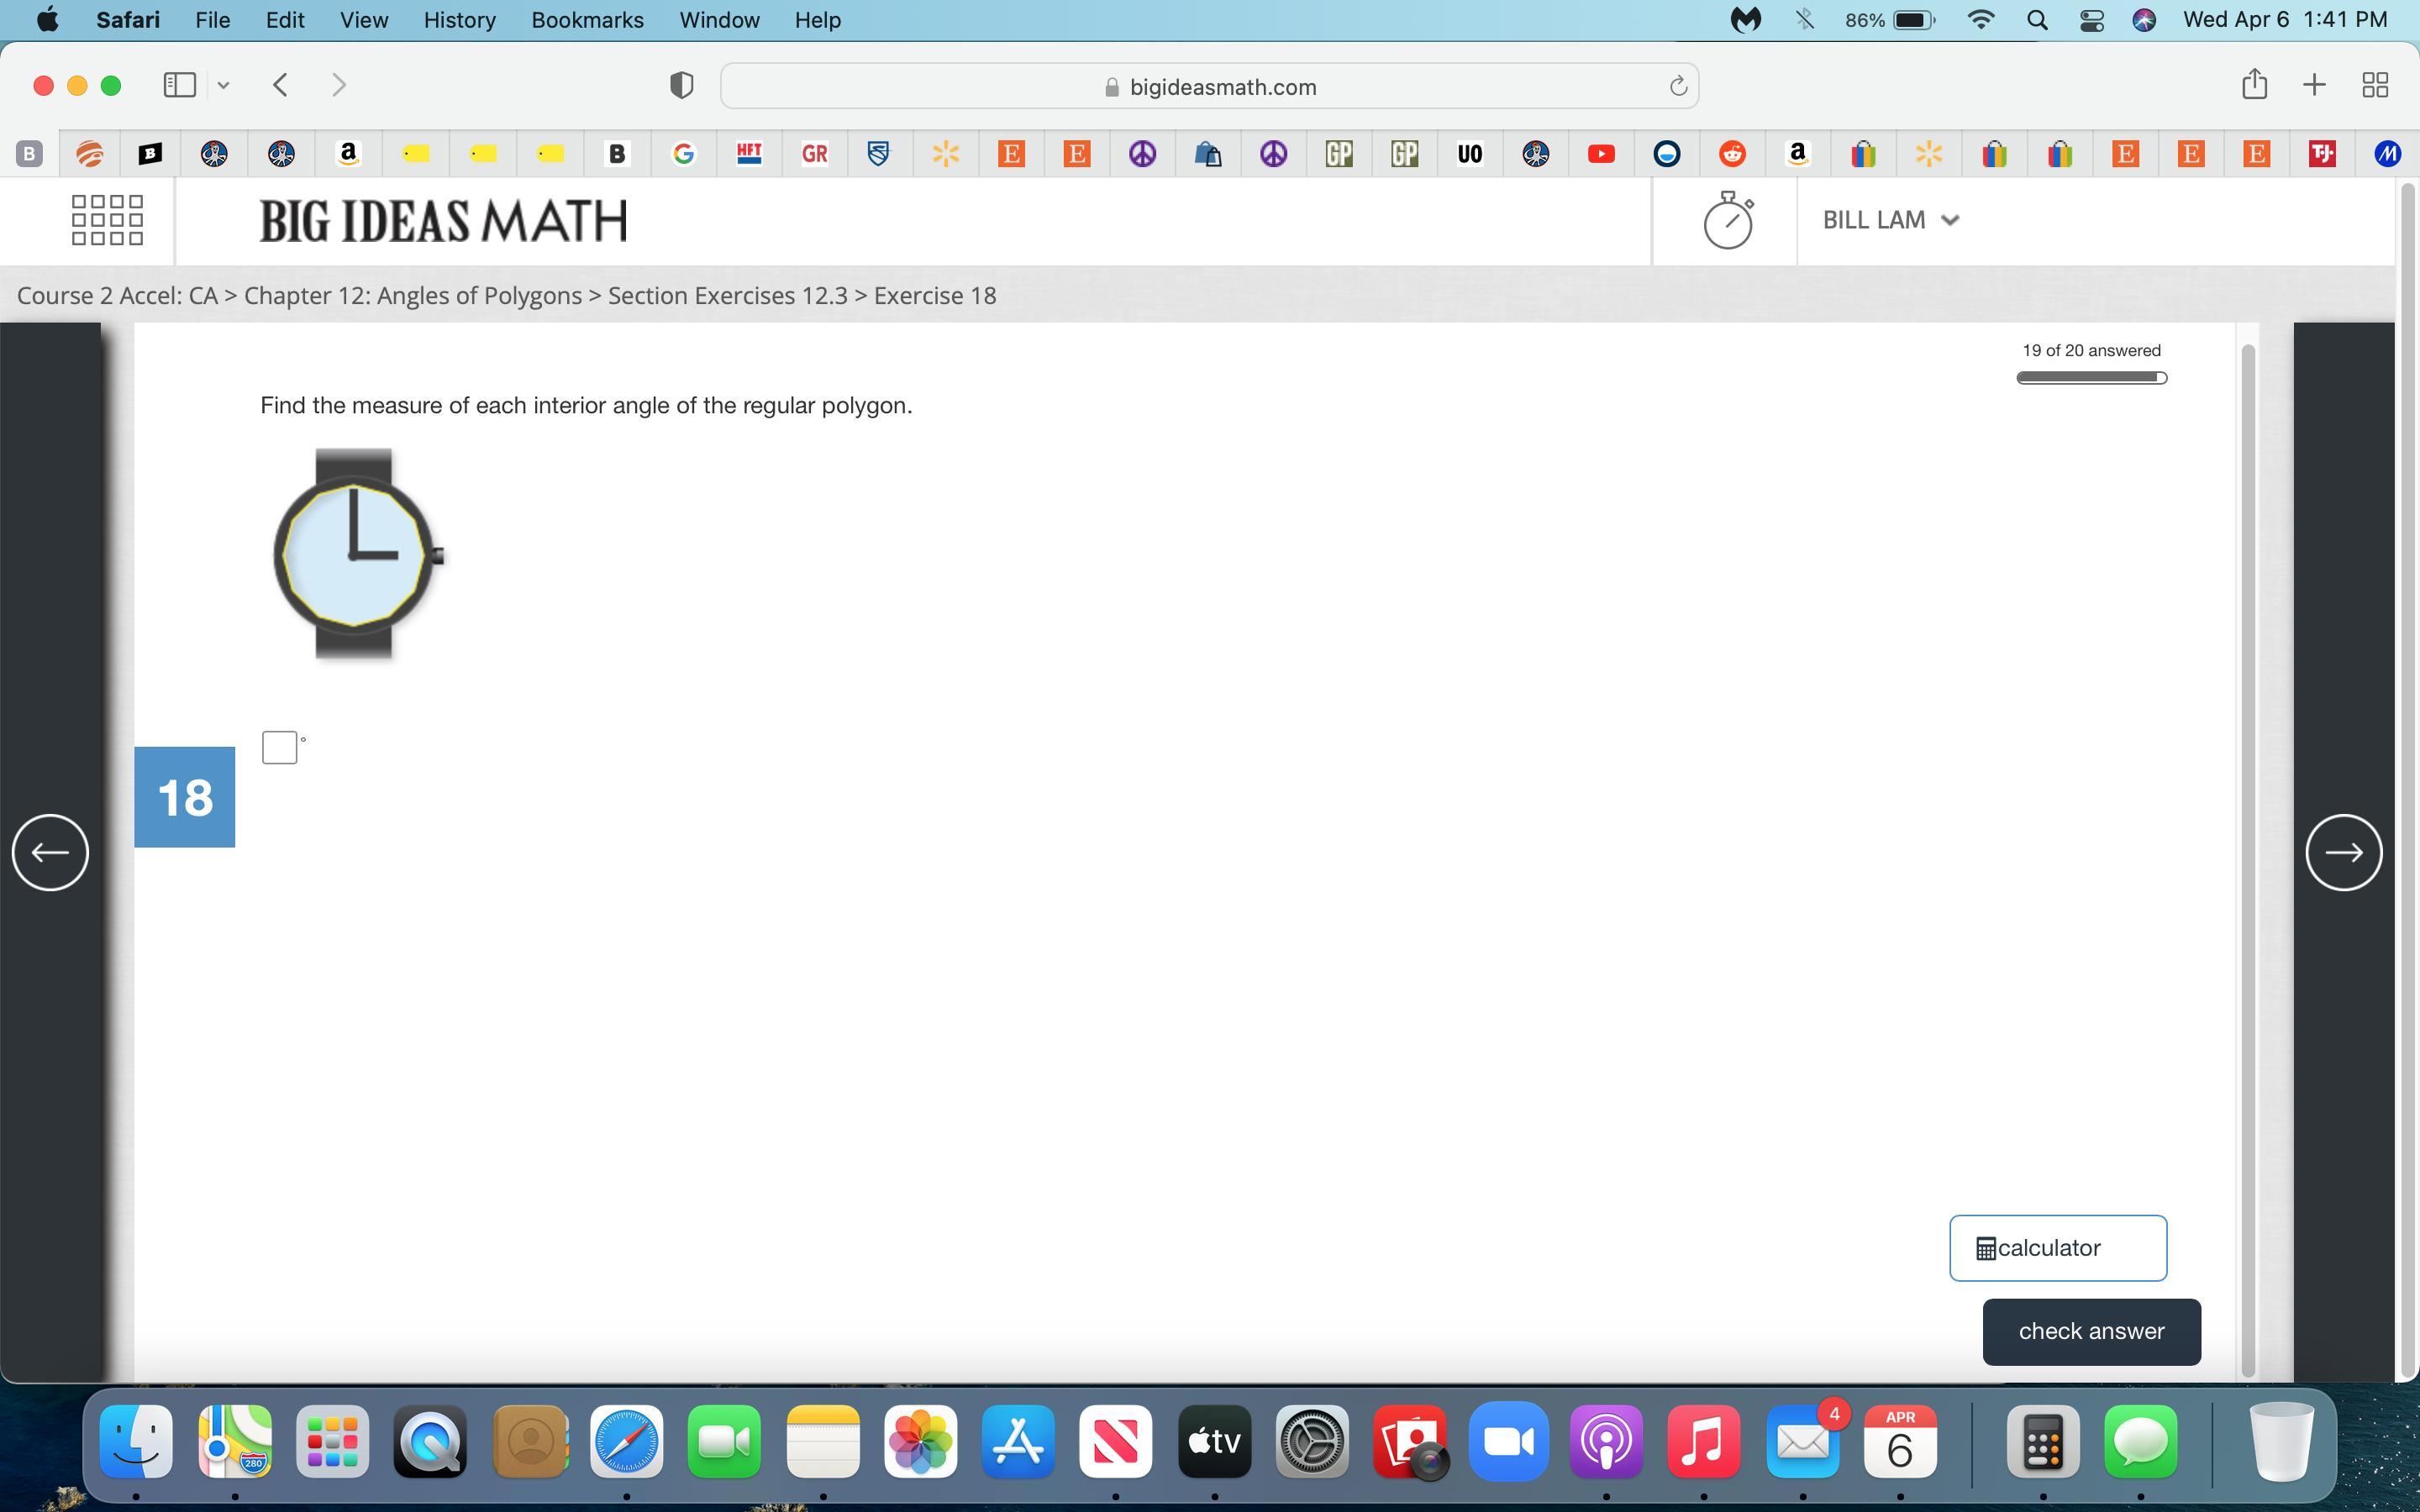Click Safari privacy shield icon
Image resolution: width=2420 pixels, height=1512 pixels.
click(681, 86)
